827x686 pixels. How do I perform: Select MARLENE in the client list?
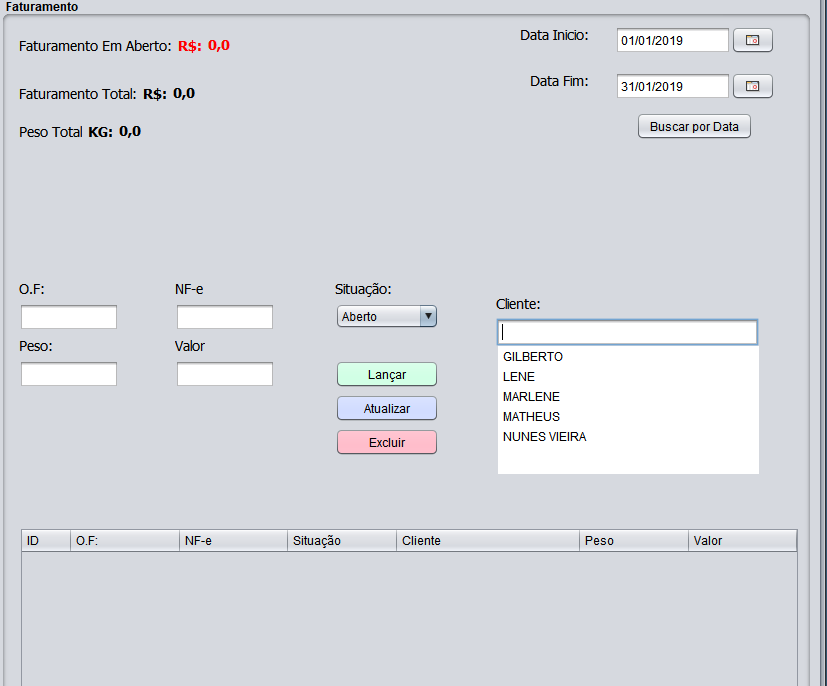(x=628, y=397)
